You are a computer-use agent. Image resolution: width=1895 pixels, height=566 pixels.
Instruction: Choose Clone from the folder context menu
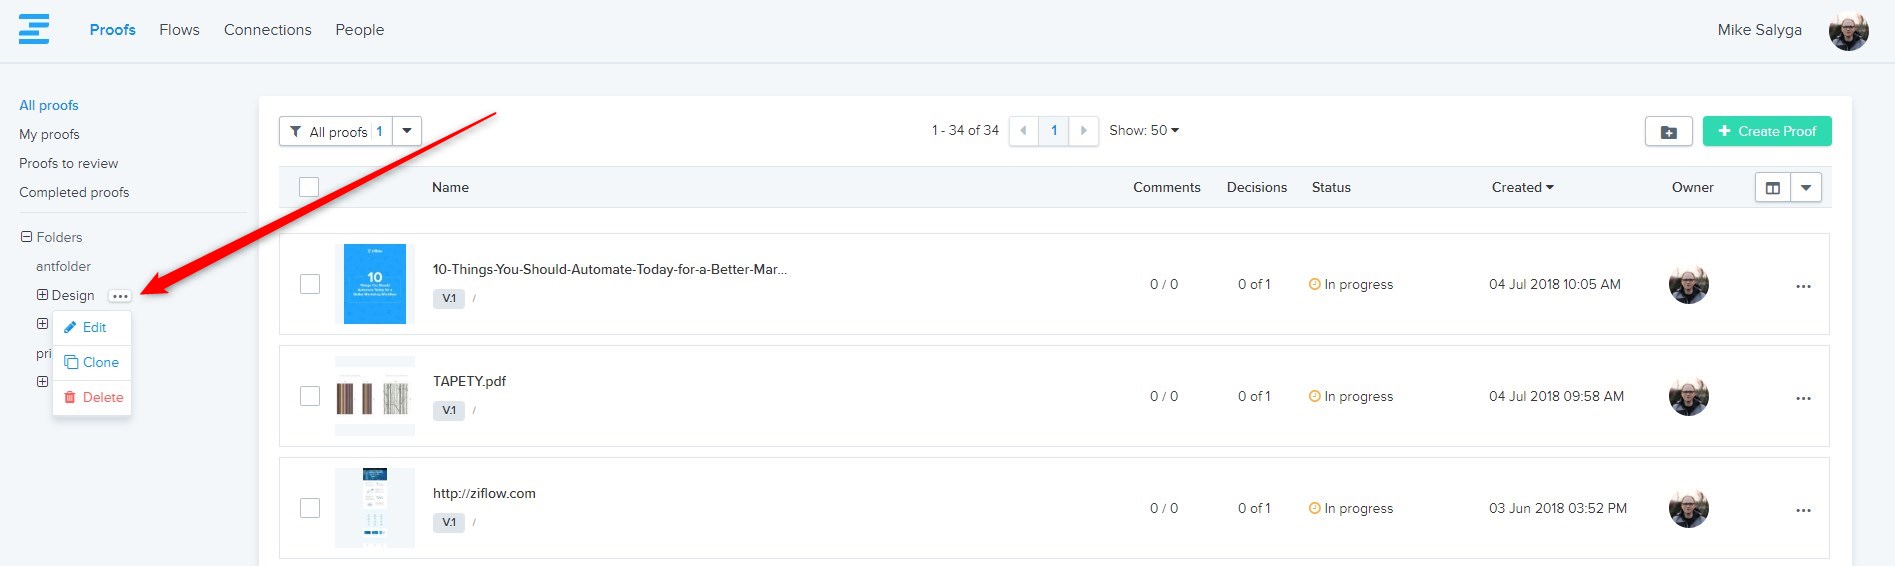click(x=92, y=362)
